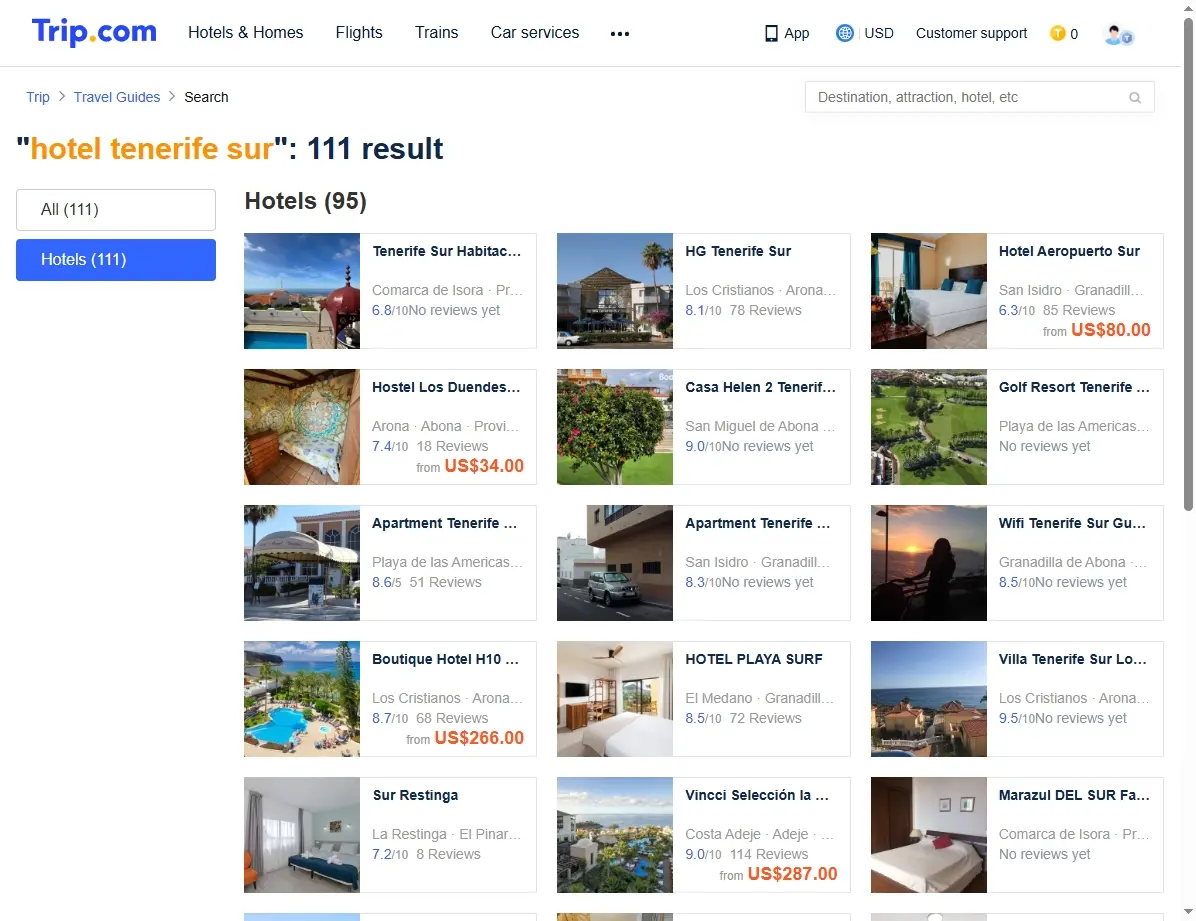Click the US$80.00 price
The height and width of the screenshot is (921, 1196).
point(1111,330)
